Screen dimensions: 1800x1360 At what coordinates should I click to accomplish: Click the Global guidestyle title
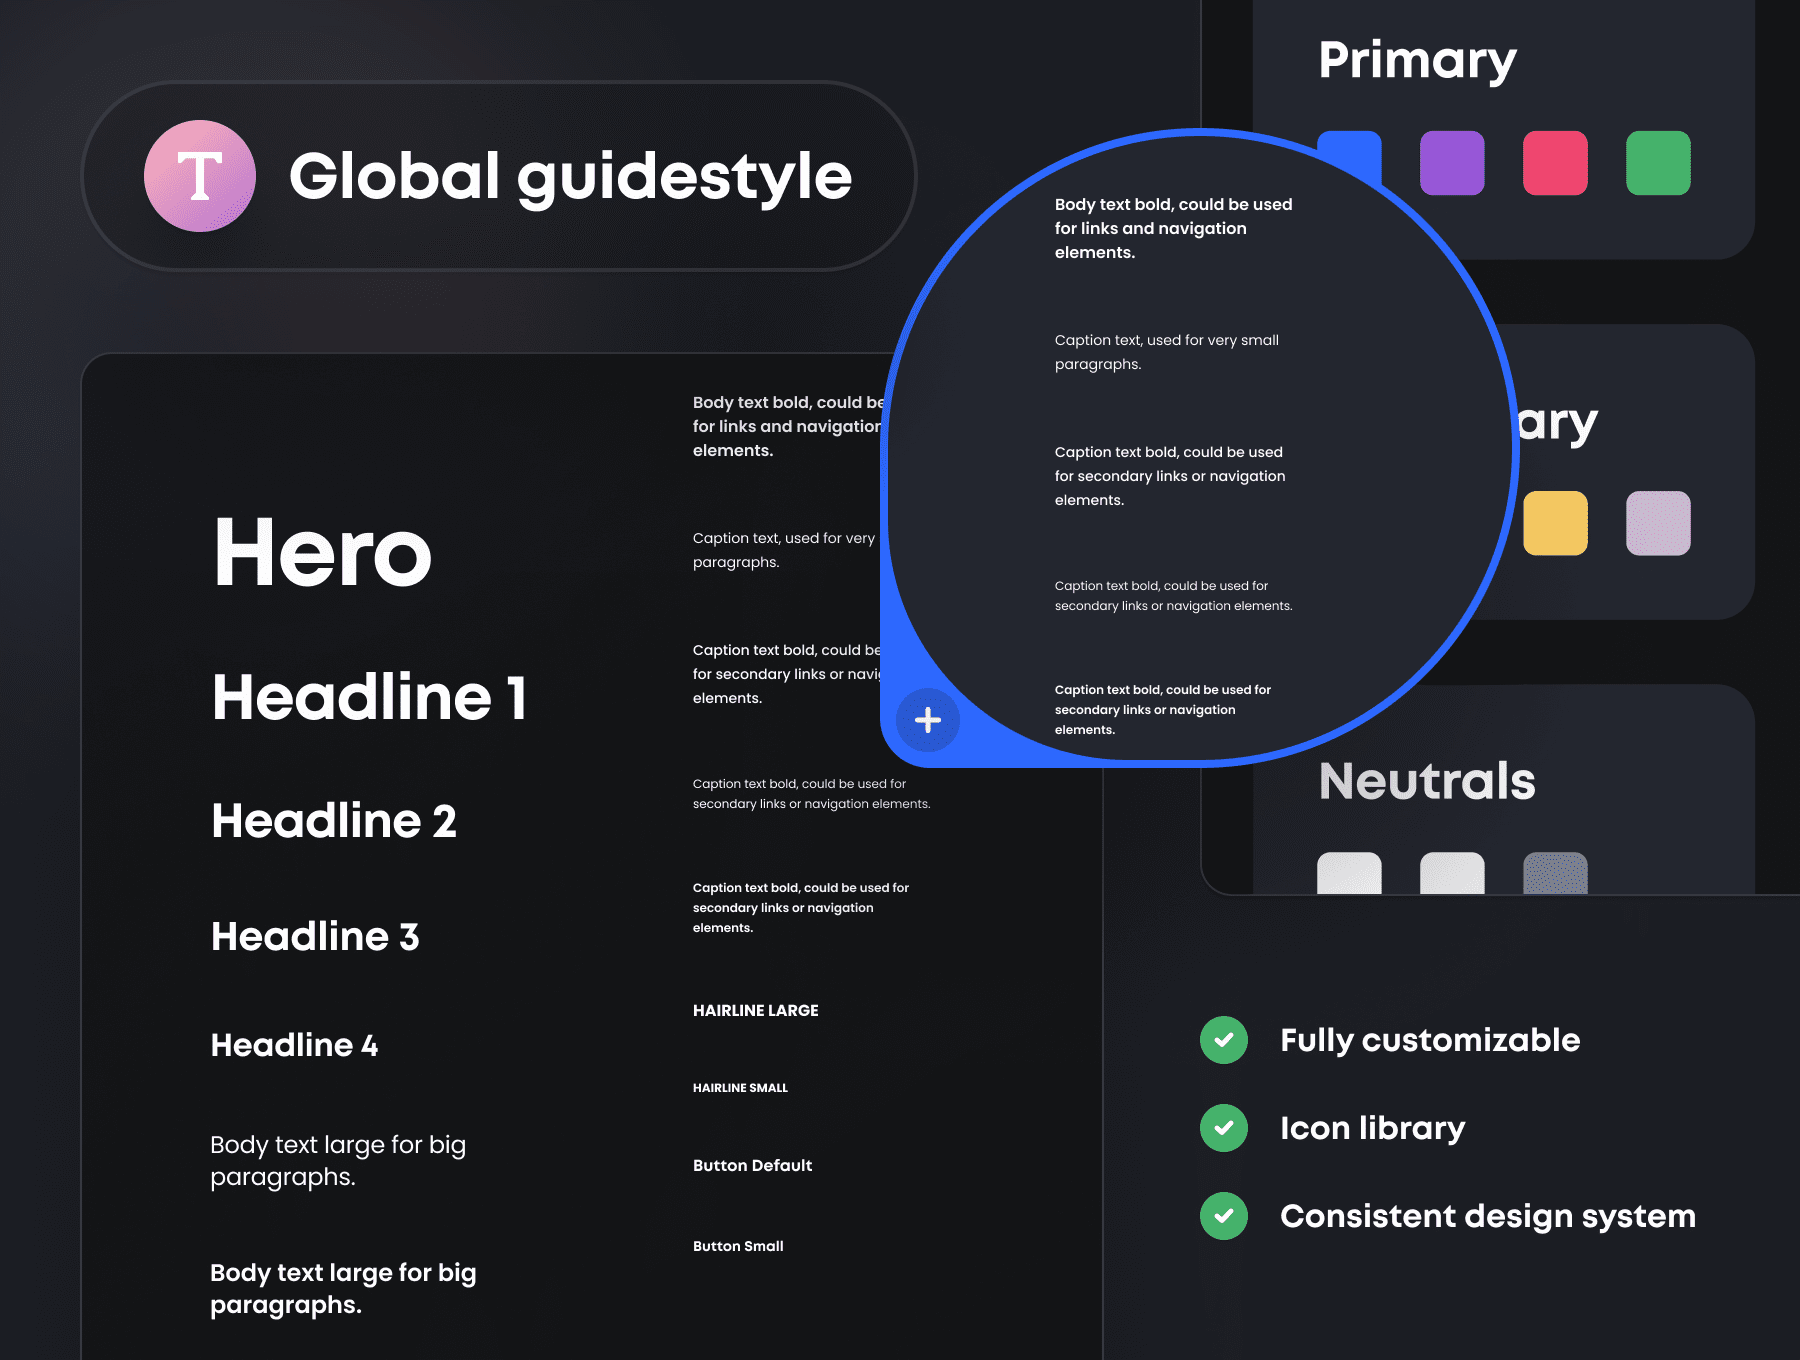570,177
